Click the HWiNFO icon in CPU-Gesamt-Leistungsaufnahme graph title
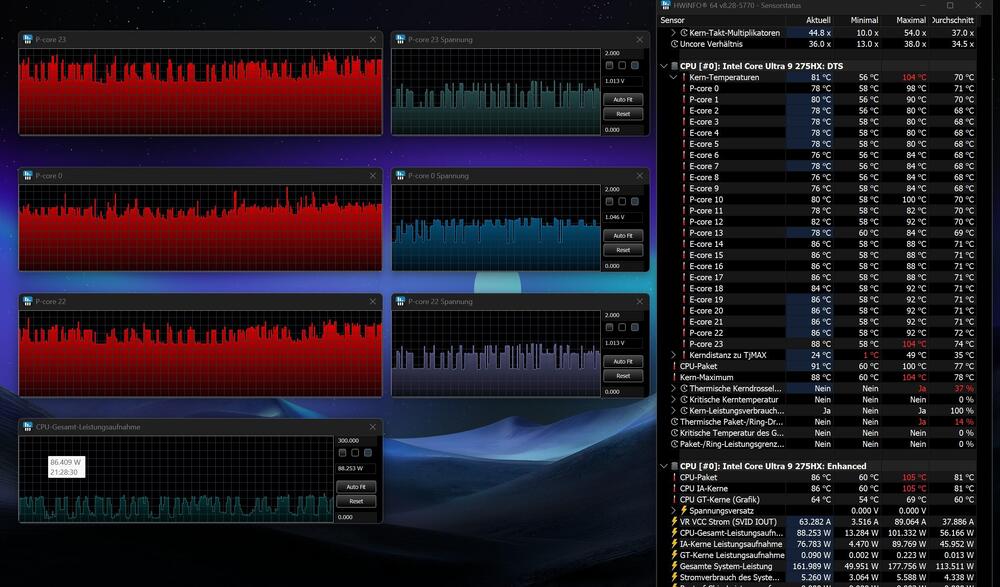 pos(28,427)
